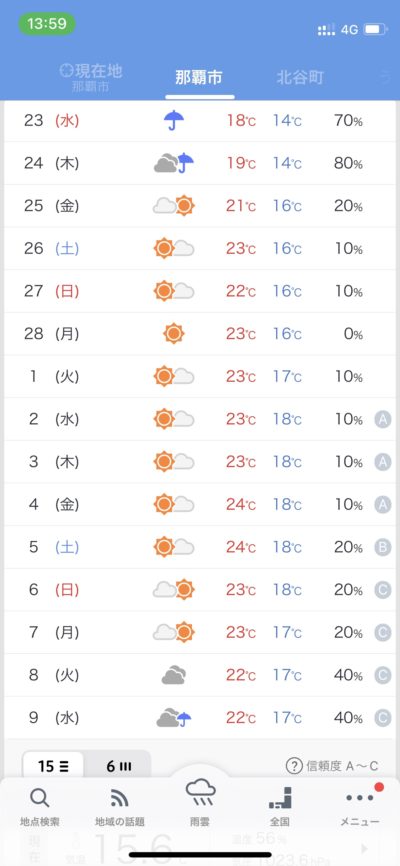Tap the 信頼度 A〜C help question icon
Screen dimensions: 400x866
[293, 765]
